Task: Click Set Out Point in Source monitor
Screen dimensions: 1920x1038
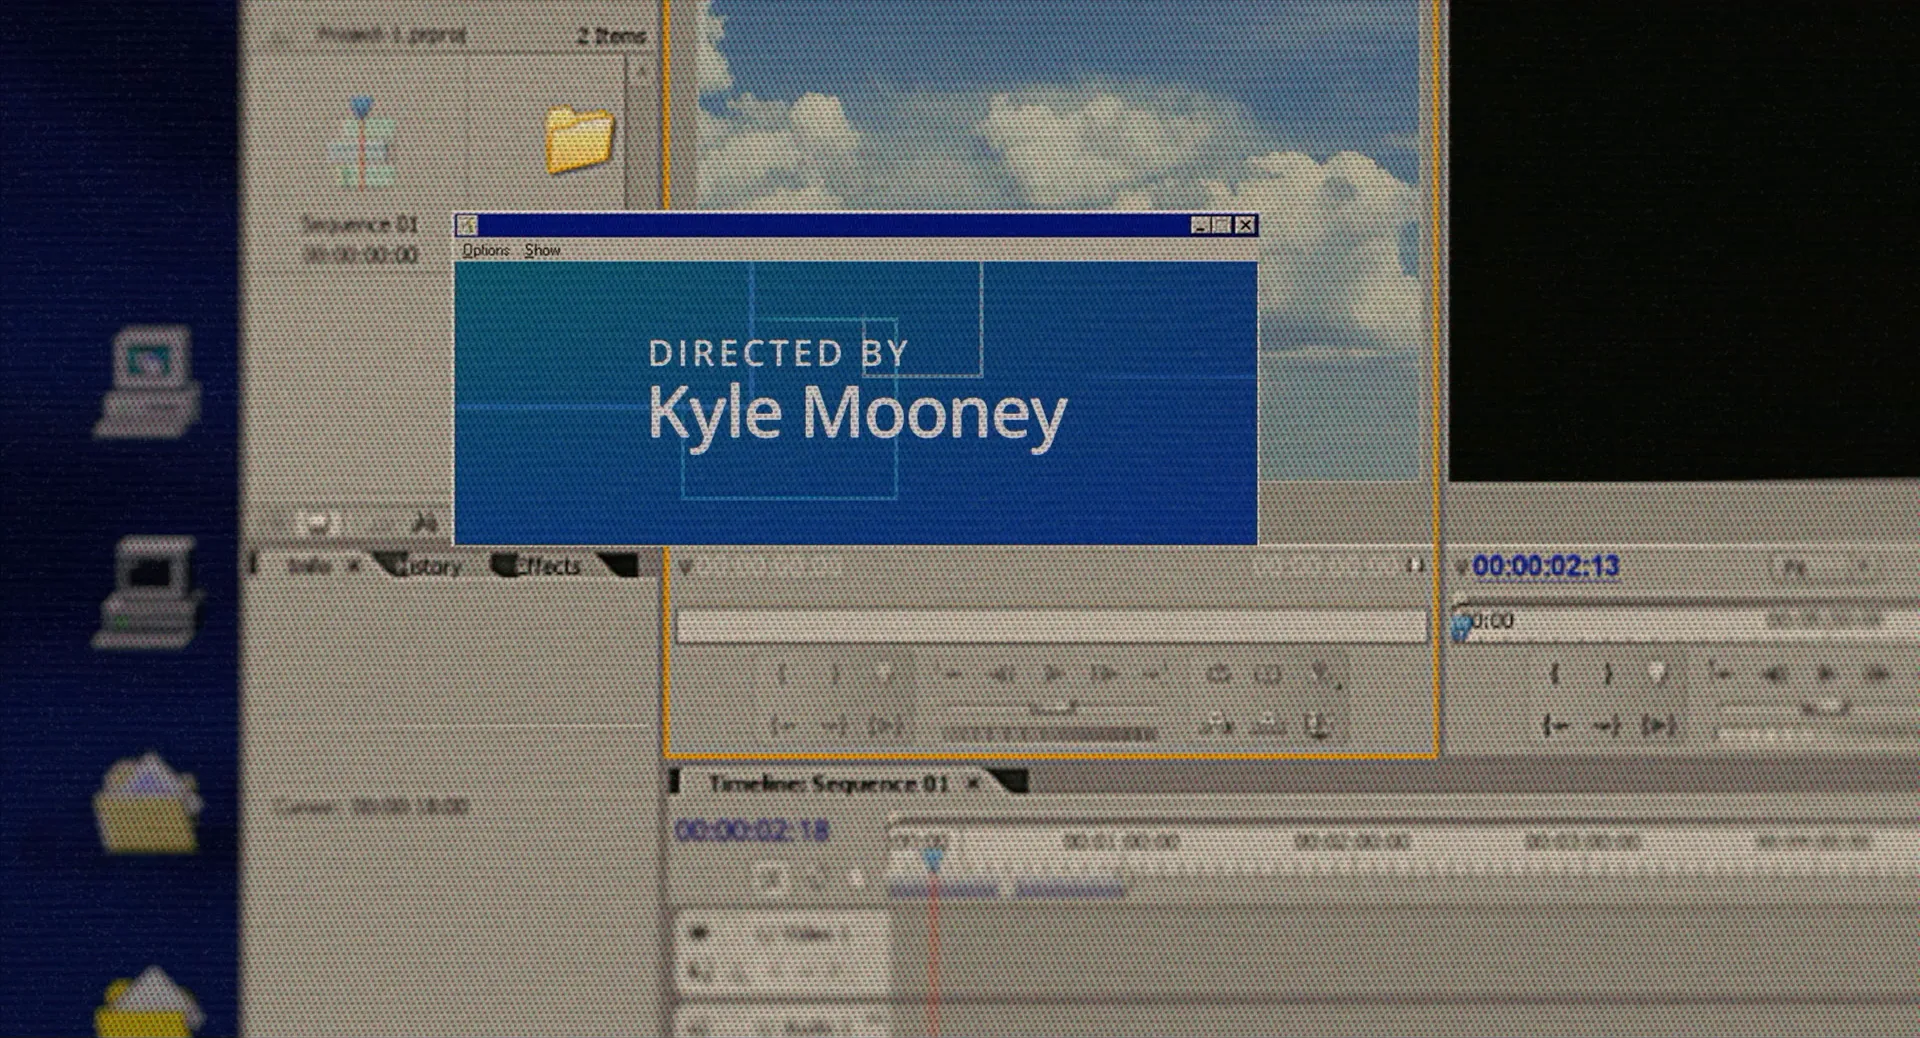Action: (835, 674)
